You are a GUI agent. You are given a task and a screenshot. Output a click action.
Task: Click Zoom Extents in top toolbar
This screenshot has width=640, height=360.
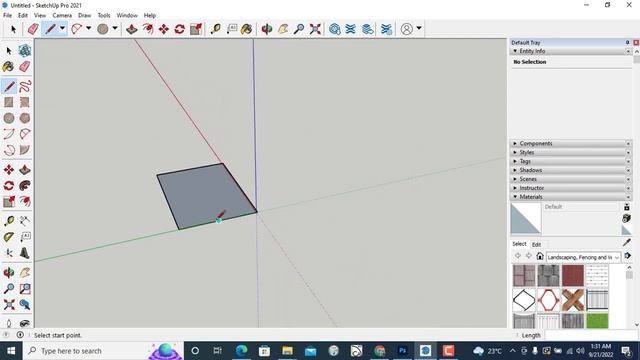[315, 29]
